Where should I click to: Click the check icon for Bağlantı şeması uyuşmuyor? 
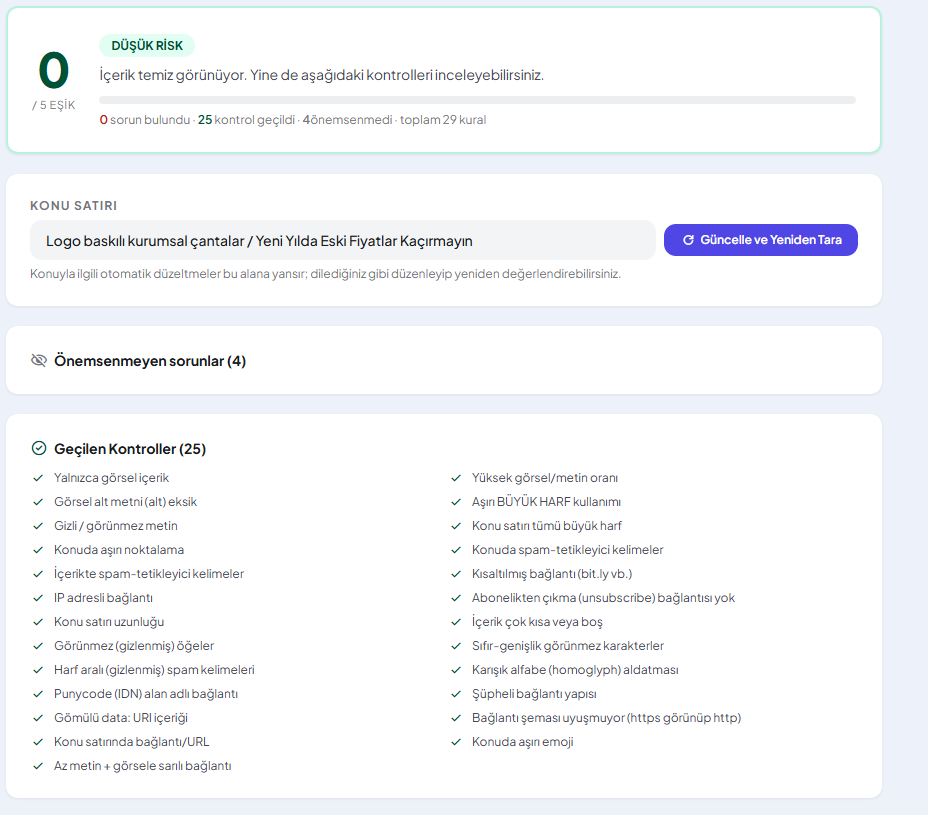[456, 717]
